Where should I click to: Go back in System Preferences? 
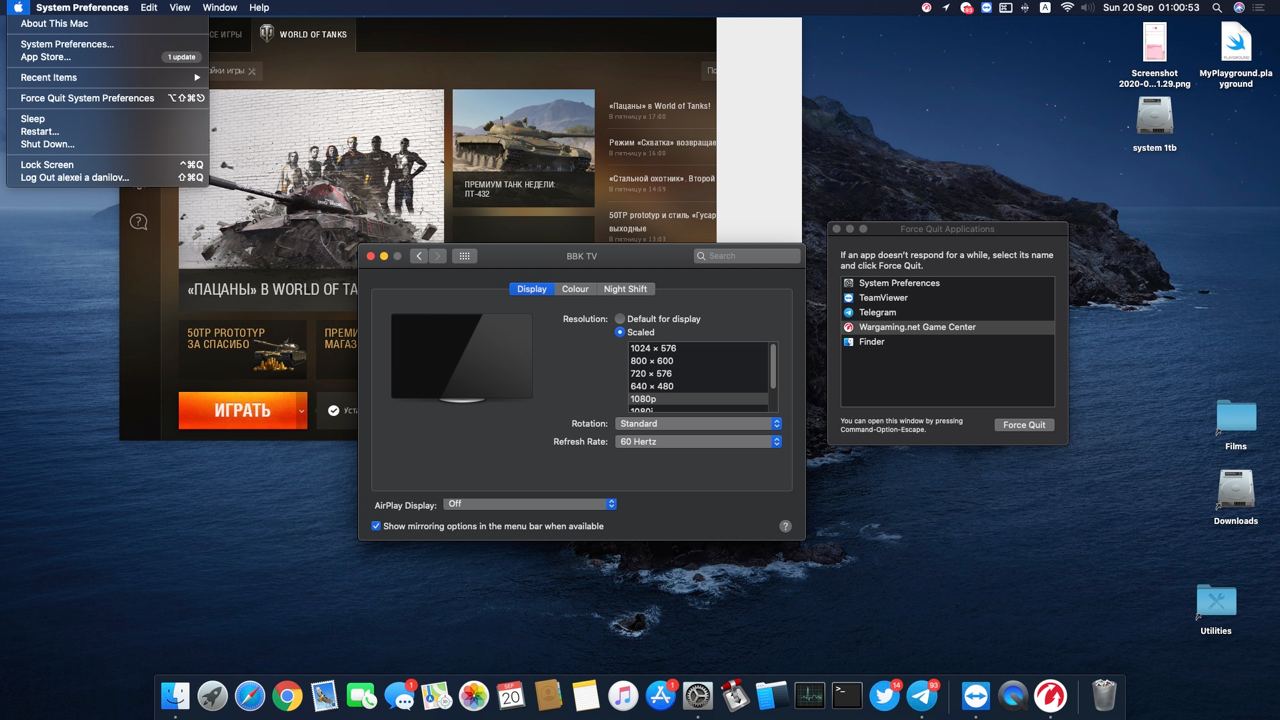pos(419,256)
